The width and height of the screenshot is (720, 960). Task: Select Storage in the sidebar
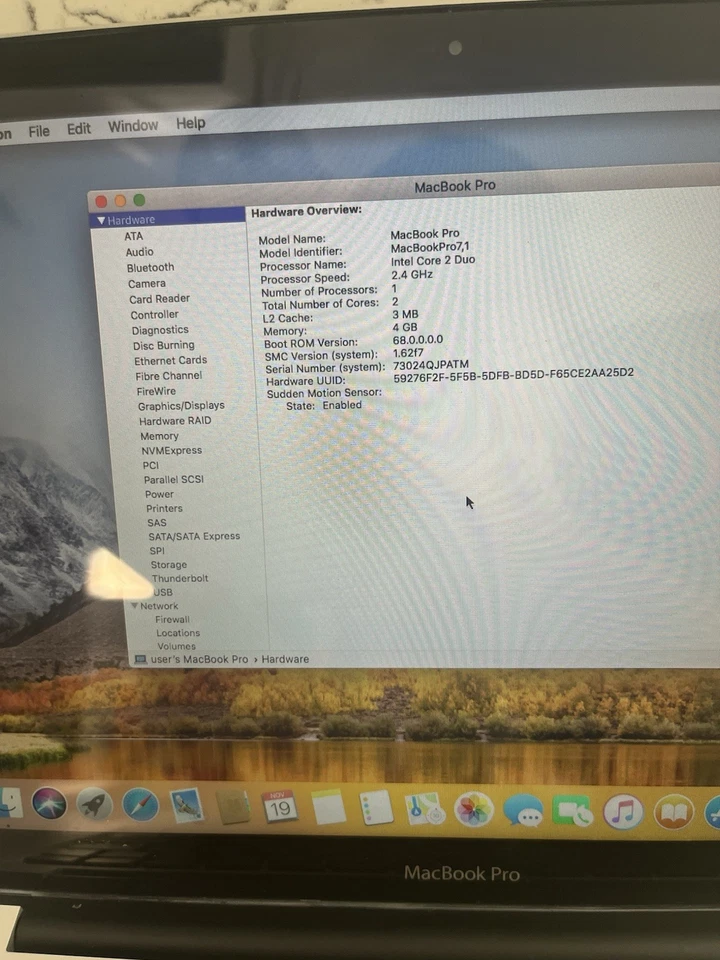tap(169, 564)
